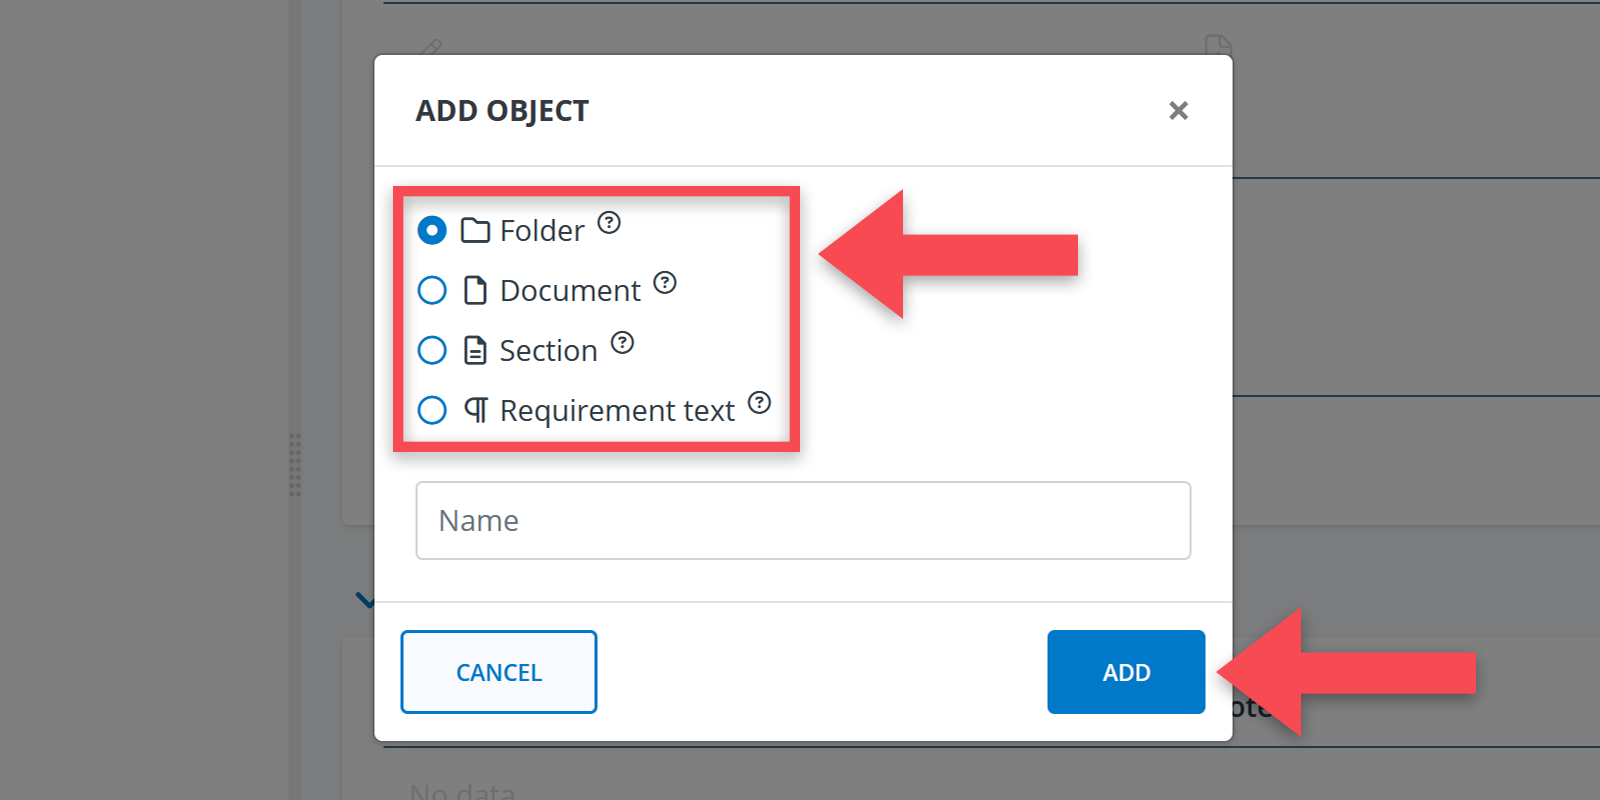1600x800 pixels.
Task: Click the blue Add button
Action: point(1126,672)
